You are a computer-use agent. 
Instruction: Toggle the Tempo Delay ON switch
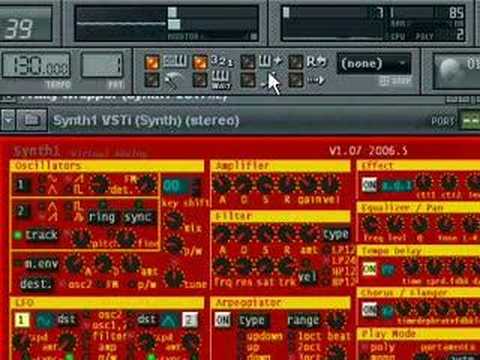[369, 269]
